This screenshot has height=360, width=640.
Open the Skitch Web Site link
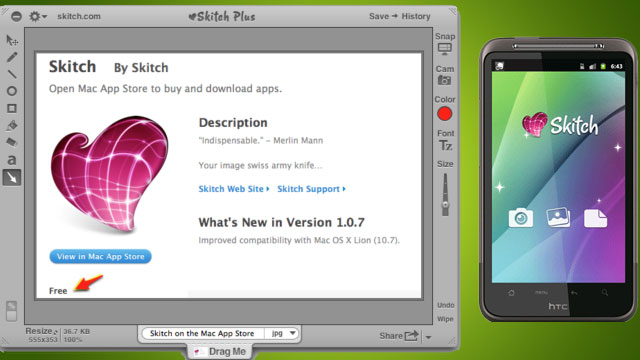[x=234, y=189]
